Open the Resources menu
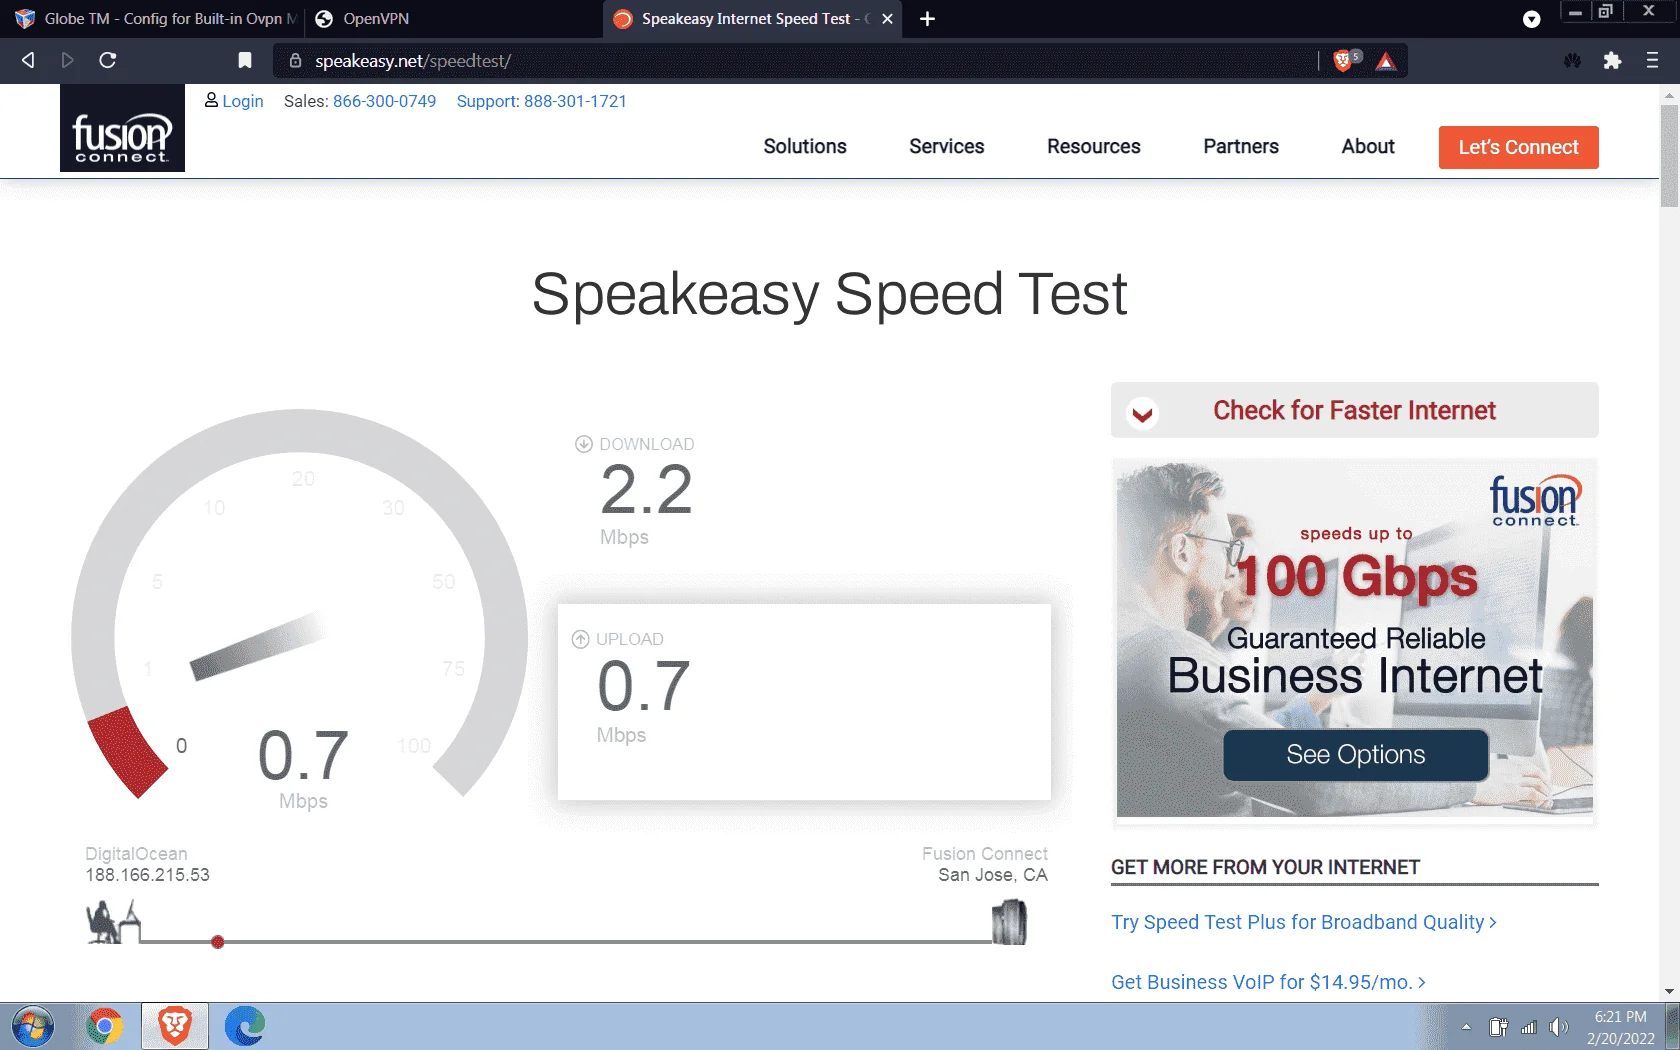The height and width of the screenshot is (1050, 1680). 1094,146
